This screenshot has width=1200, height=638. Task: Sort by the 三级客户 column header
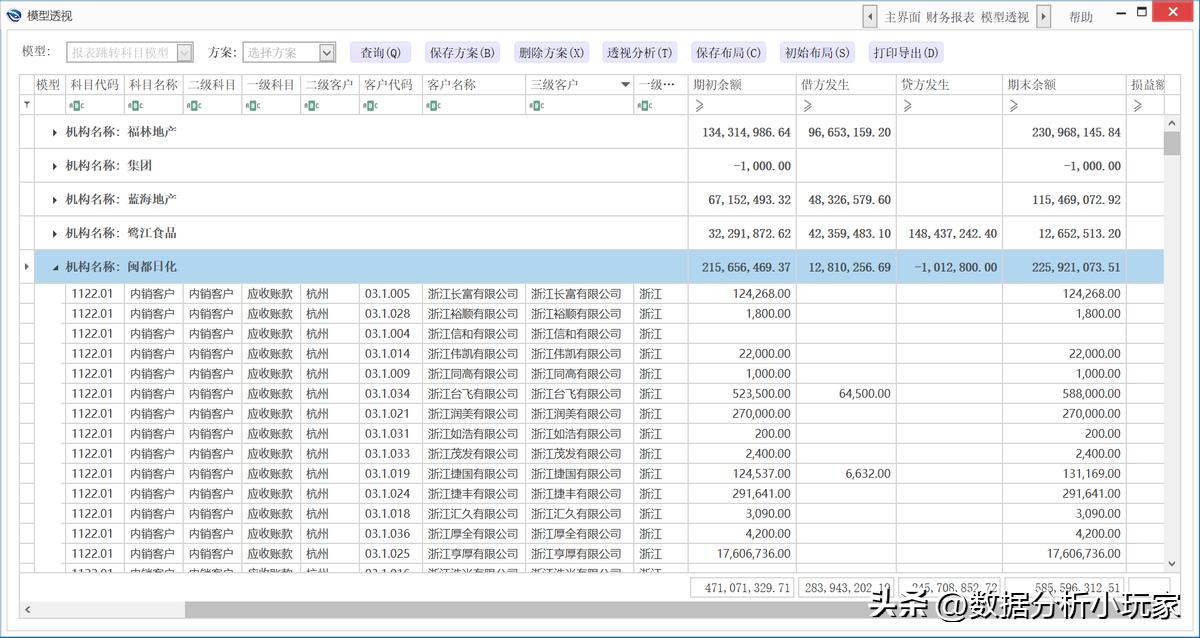click(x=570, y=85)
